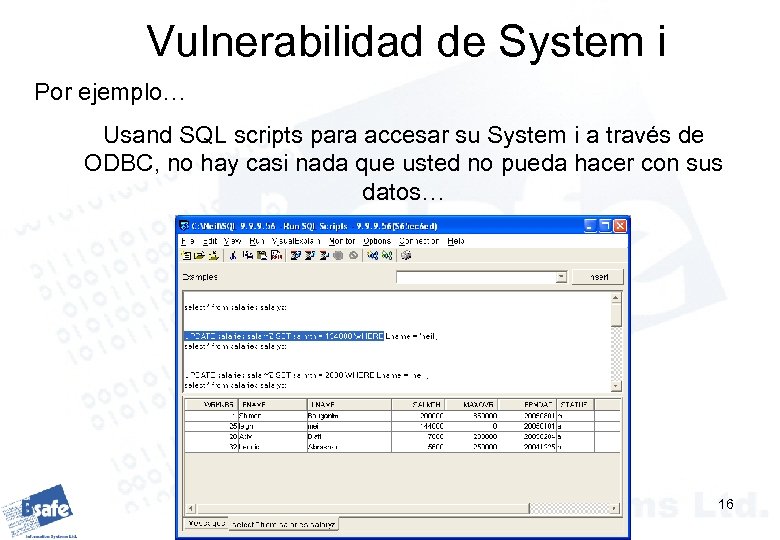Viewport: 780px width, 540px height.
Task: Click the script editor vertical scrollbar thumb
Action: [616, 315]
